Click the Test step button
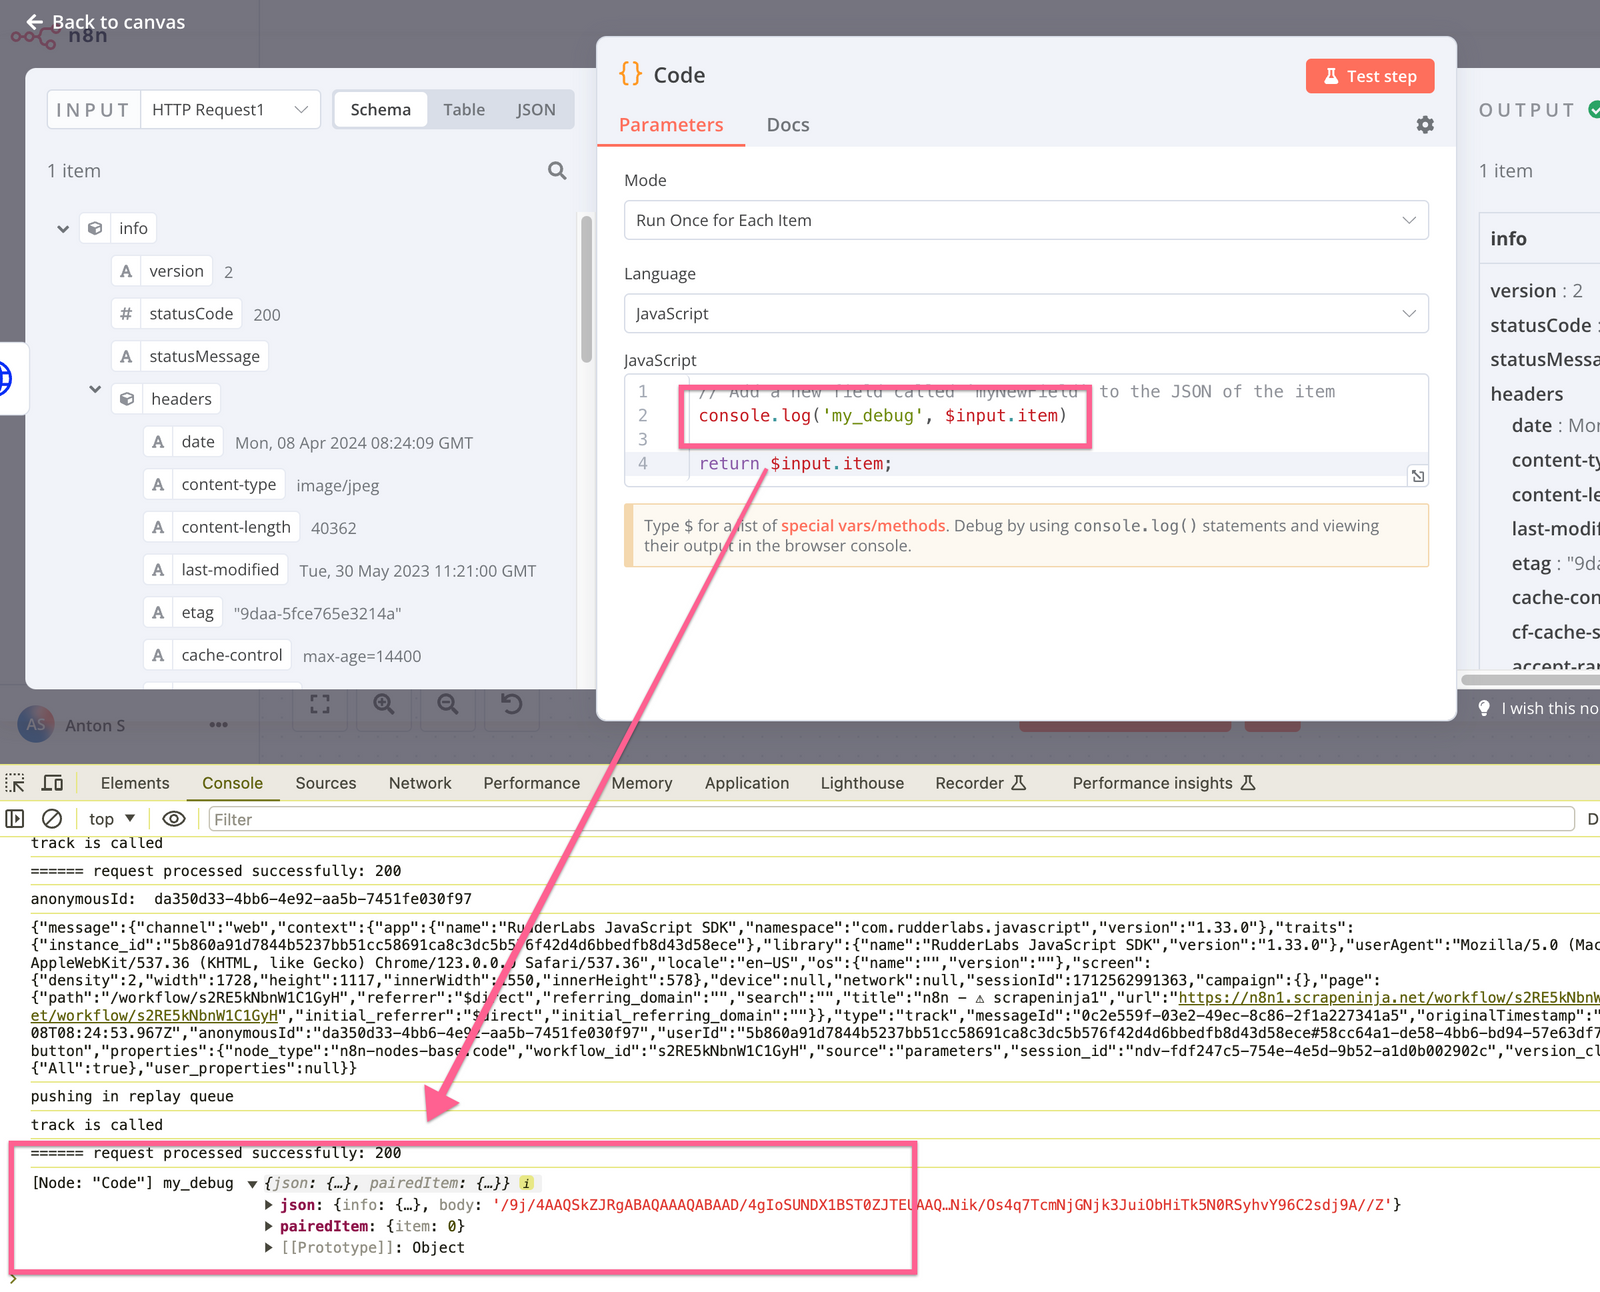 1369,75
